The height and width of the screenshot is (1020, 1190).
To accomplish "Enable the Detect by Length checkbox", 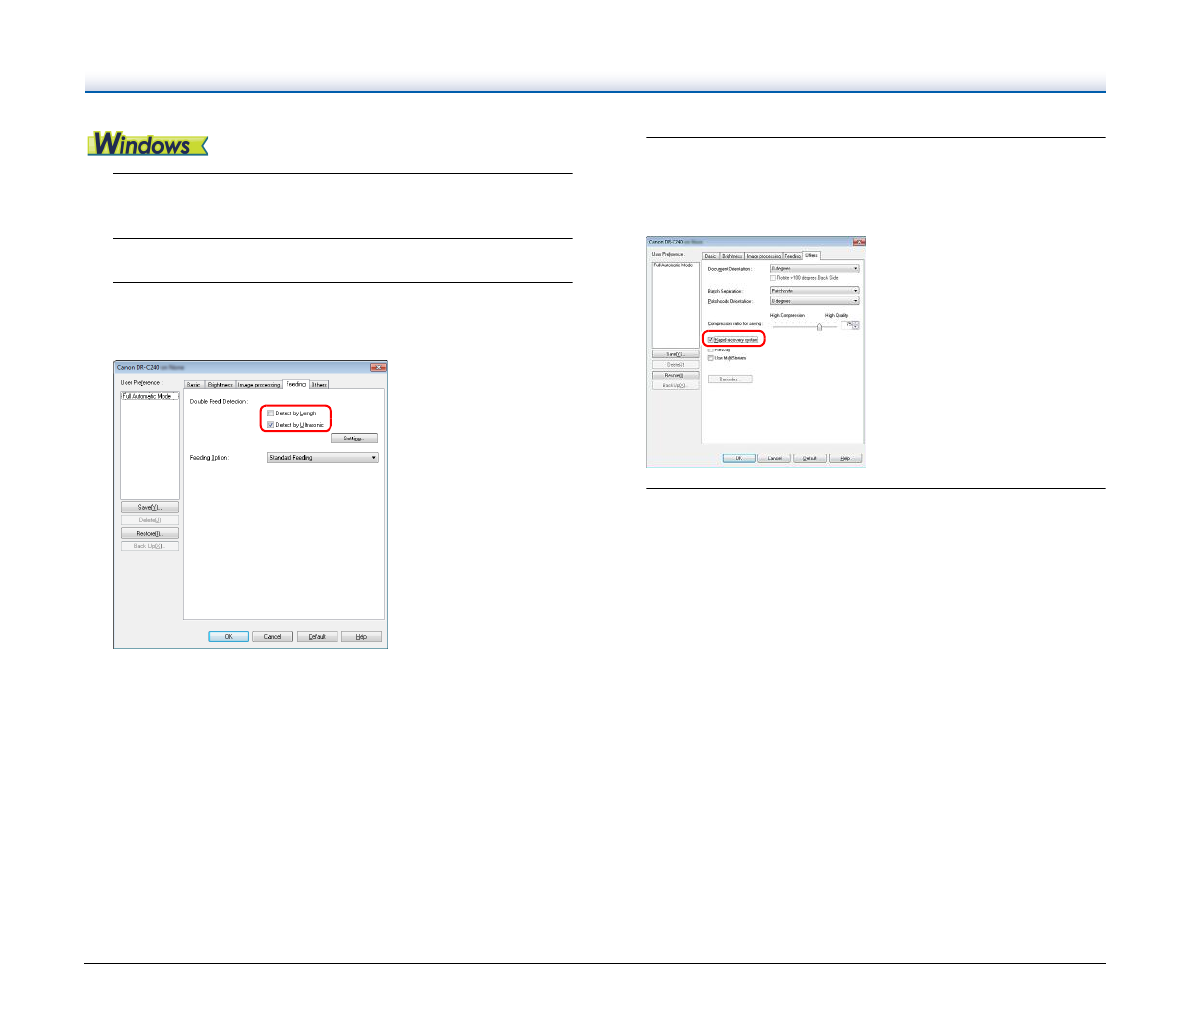I will 271,413.
